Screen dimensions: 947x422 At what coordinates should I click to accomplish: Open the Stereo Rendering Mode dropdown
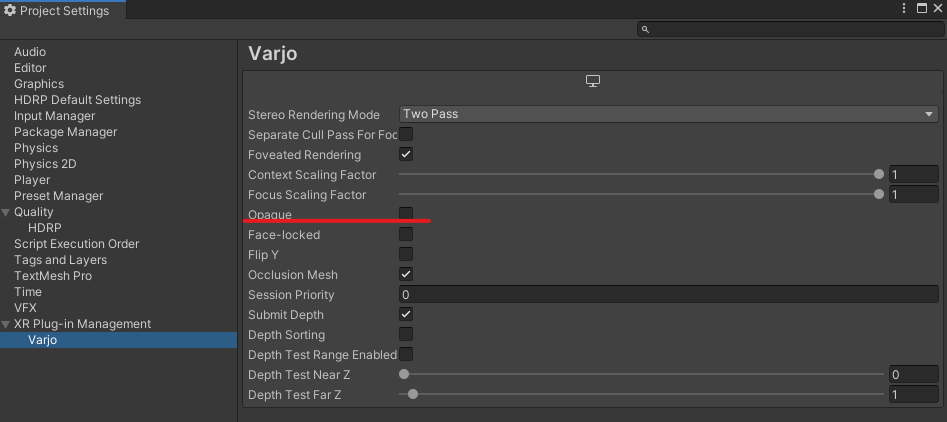coord(668,114)
